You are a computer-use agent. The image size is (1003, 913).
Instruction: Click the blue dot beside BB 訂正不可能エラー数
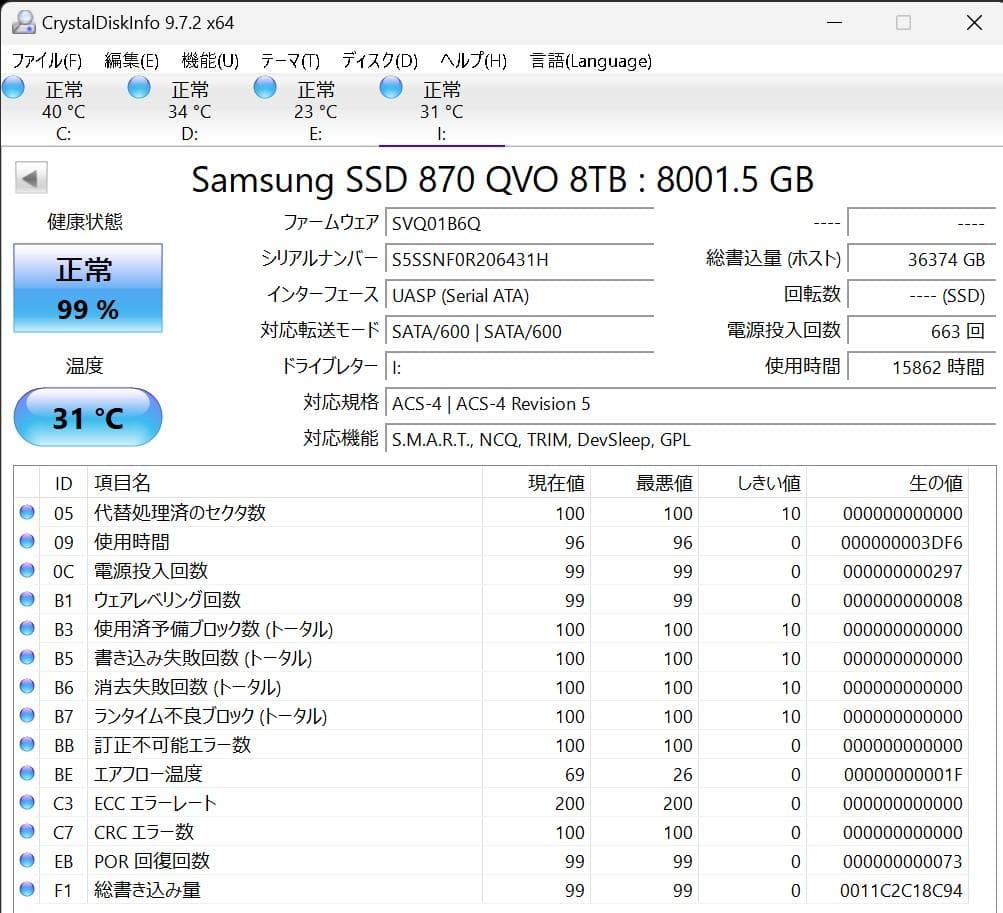(x=27, y=745)
